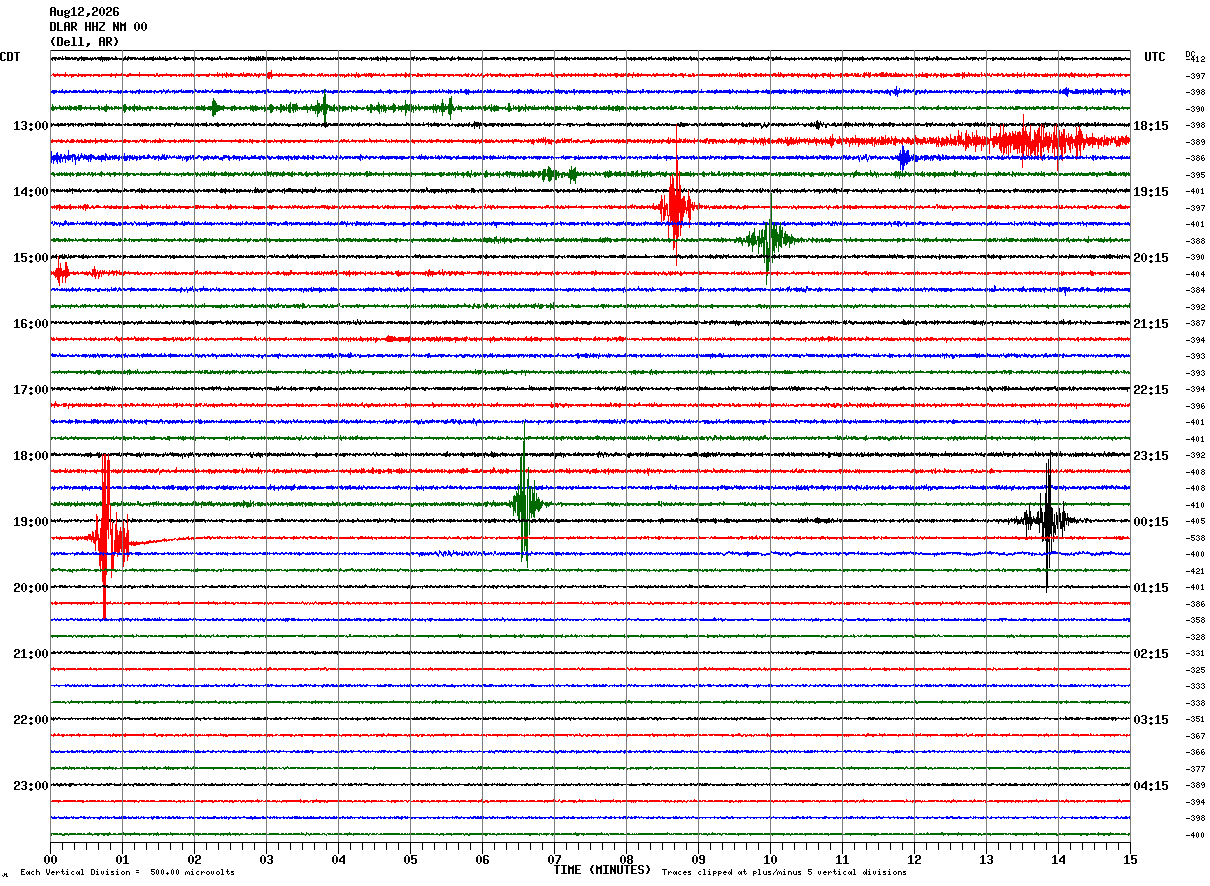The width and height of the screenshot is (1210, 886).
Task: Select the 23:00 CDT hour marker
Action: coord(30,785)
